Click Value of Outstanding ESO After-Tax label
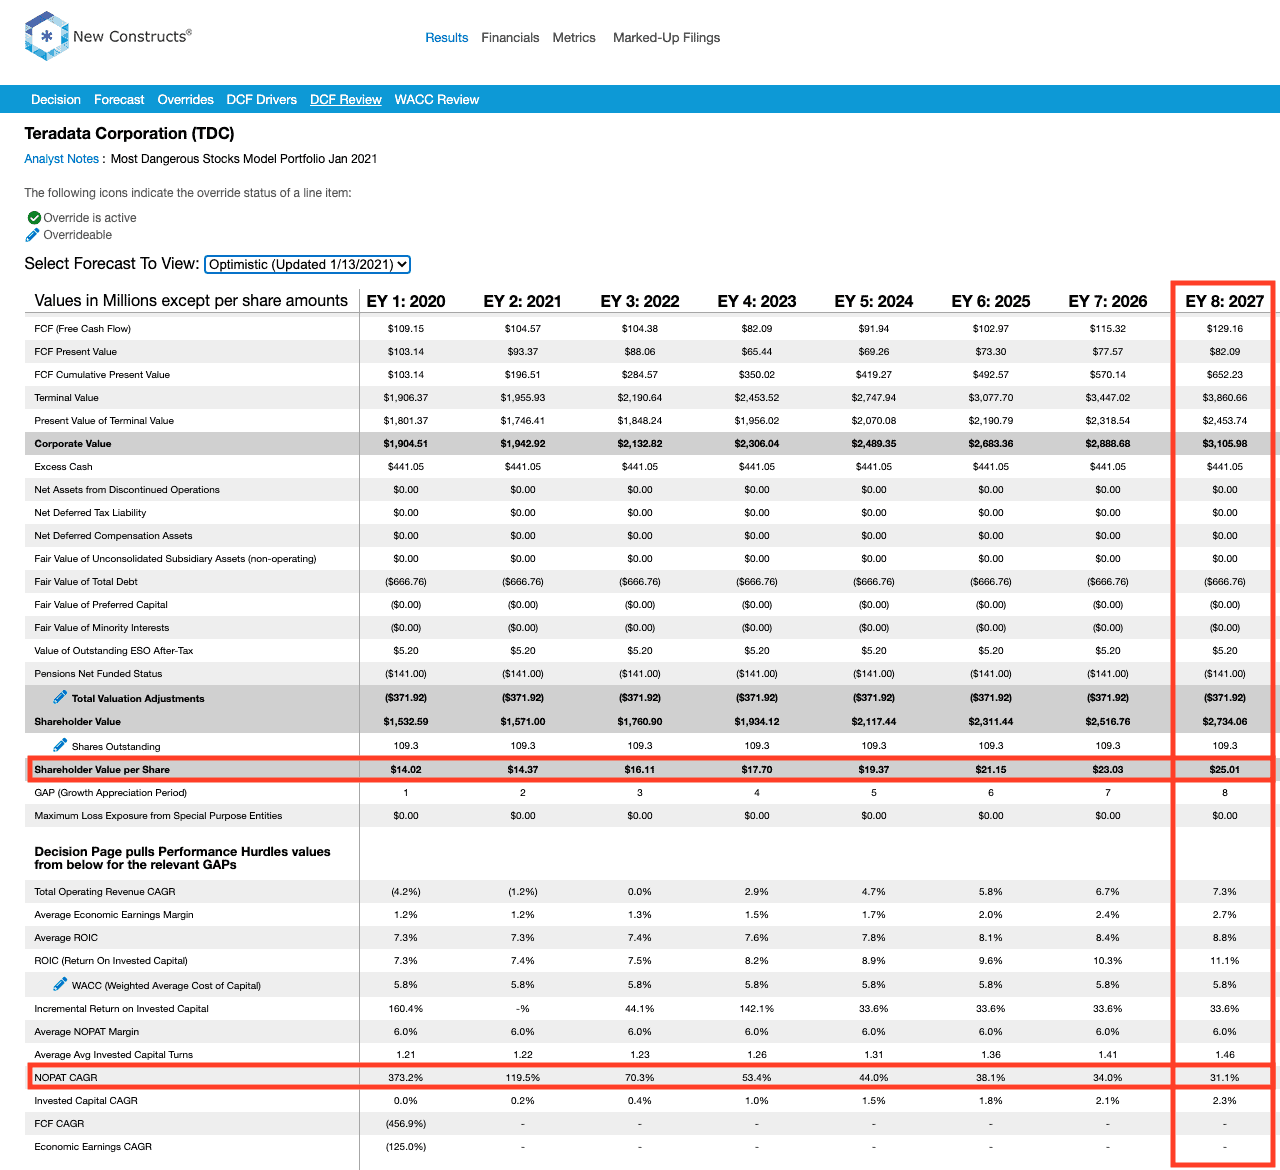 (114, 650)
